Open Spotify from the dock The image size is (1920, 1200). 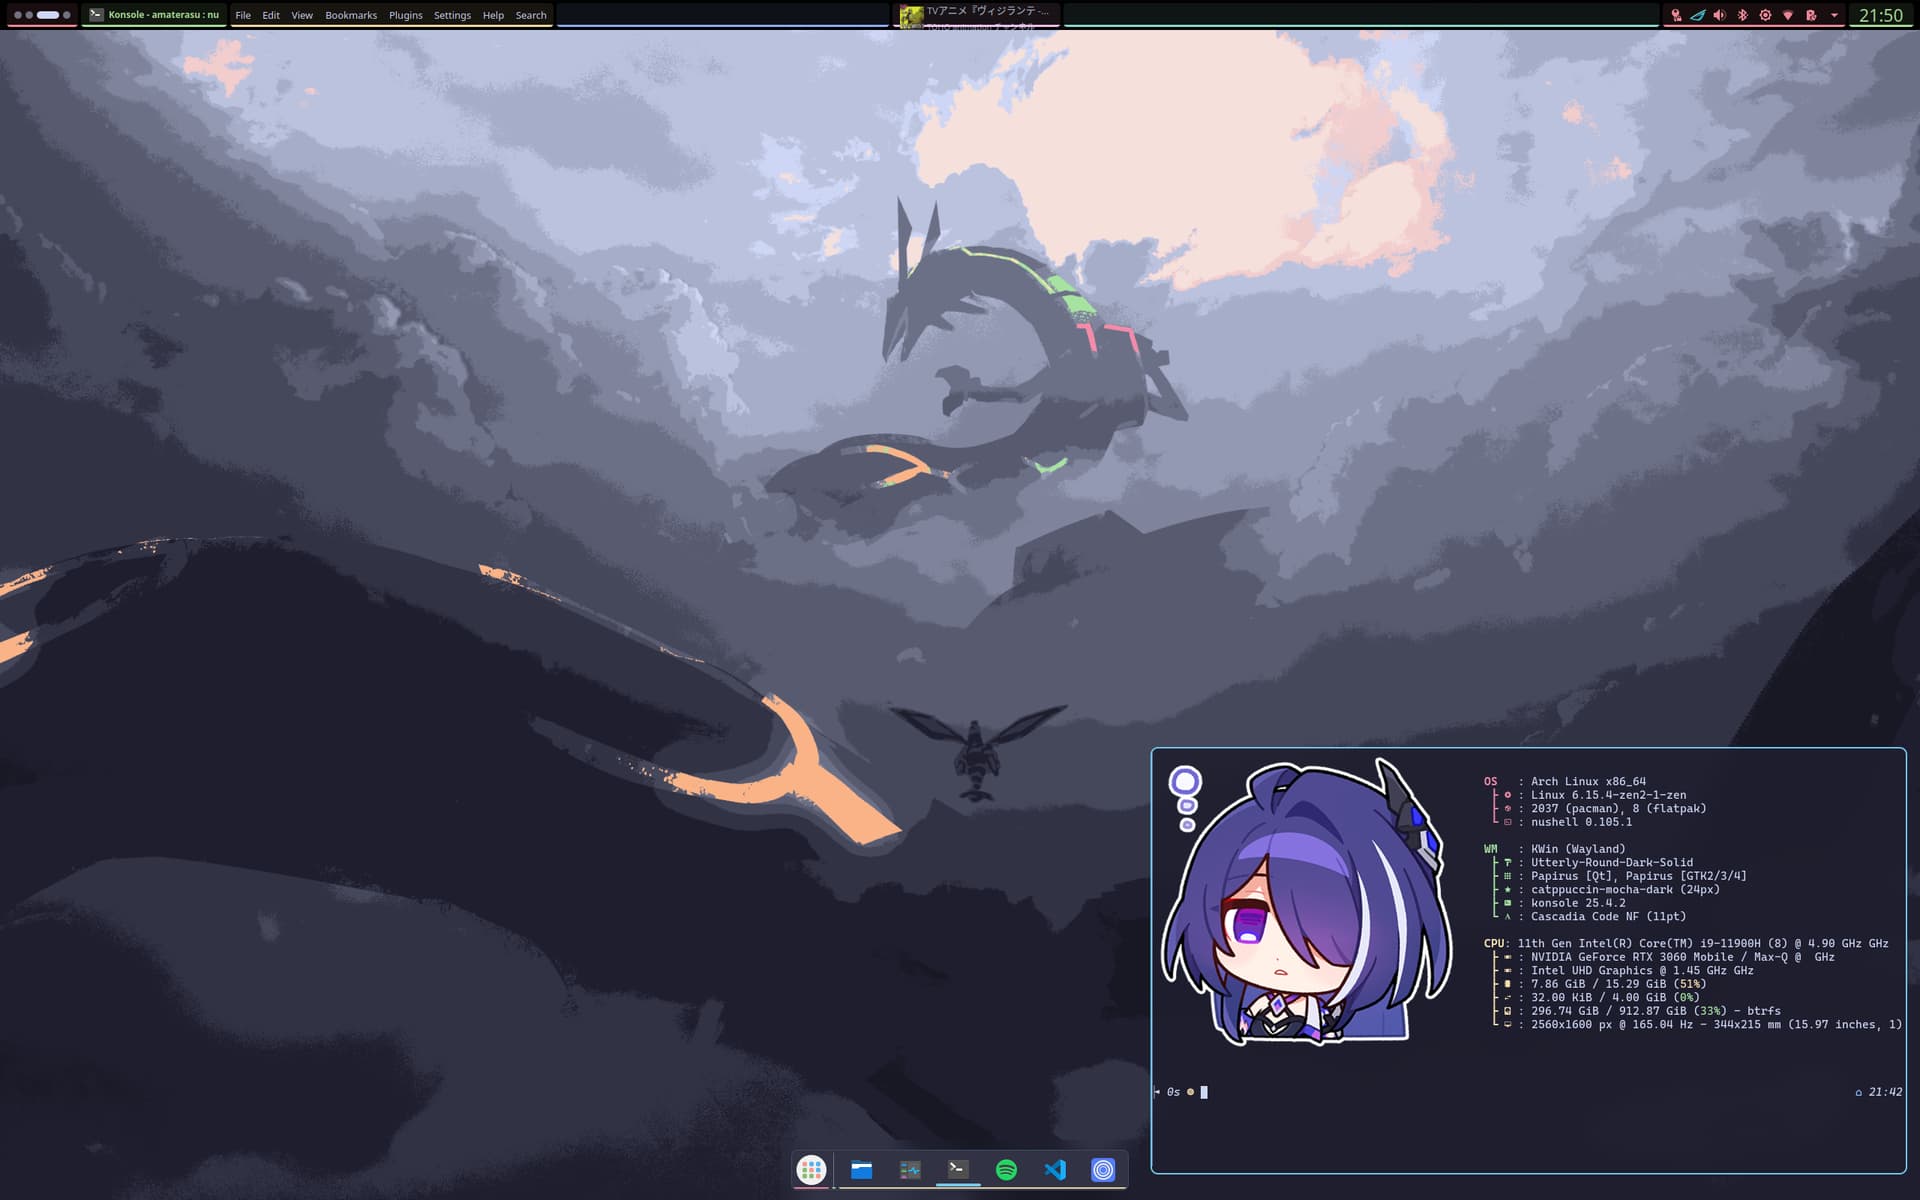[1006, 1169]
